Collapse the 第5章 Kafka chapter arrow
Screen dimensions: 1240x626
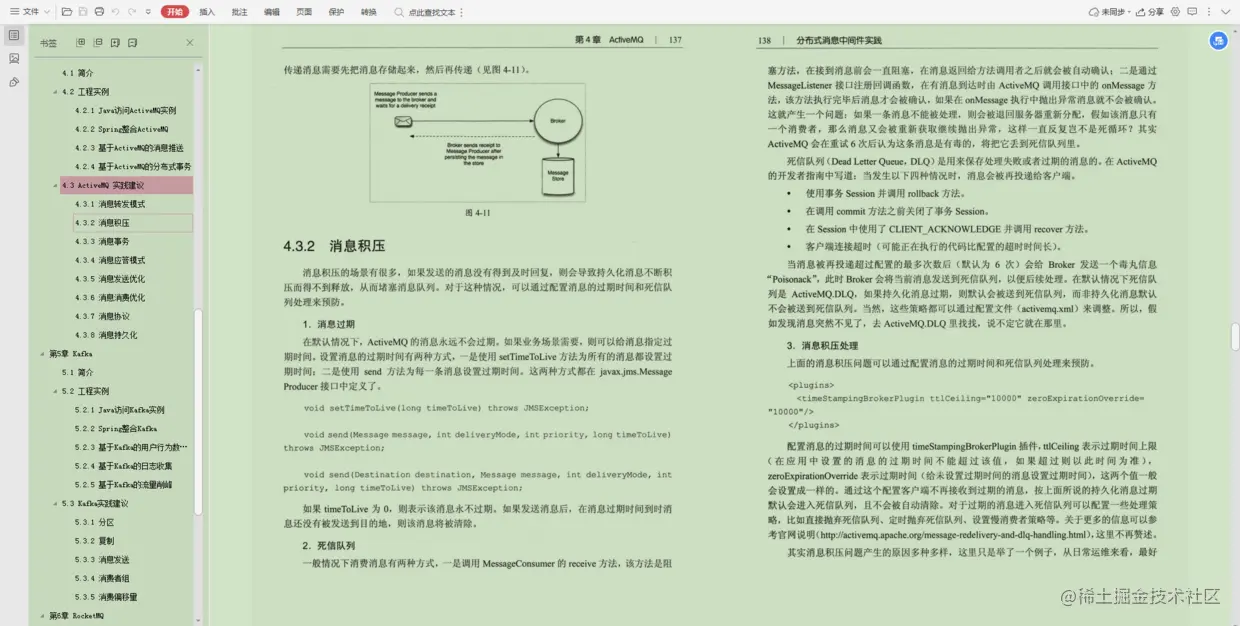click(42, 354)
